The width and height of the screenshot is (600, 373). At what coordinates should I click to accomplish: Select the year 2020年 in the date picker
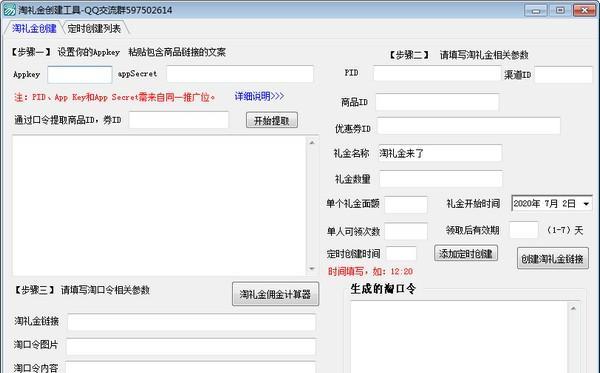(x=526, y=204)
